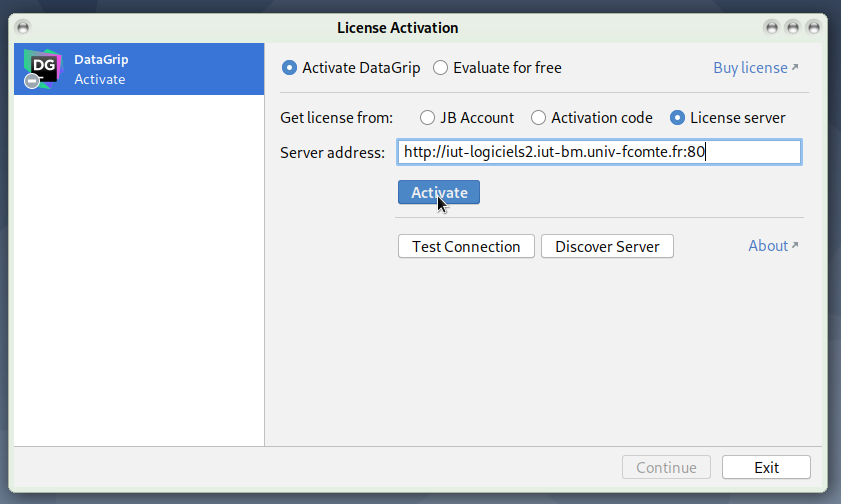Select the Activate DataGrip radio option
Viewport: 841px width, 504px height.
pyautogui.click(x=290, y=68)
